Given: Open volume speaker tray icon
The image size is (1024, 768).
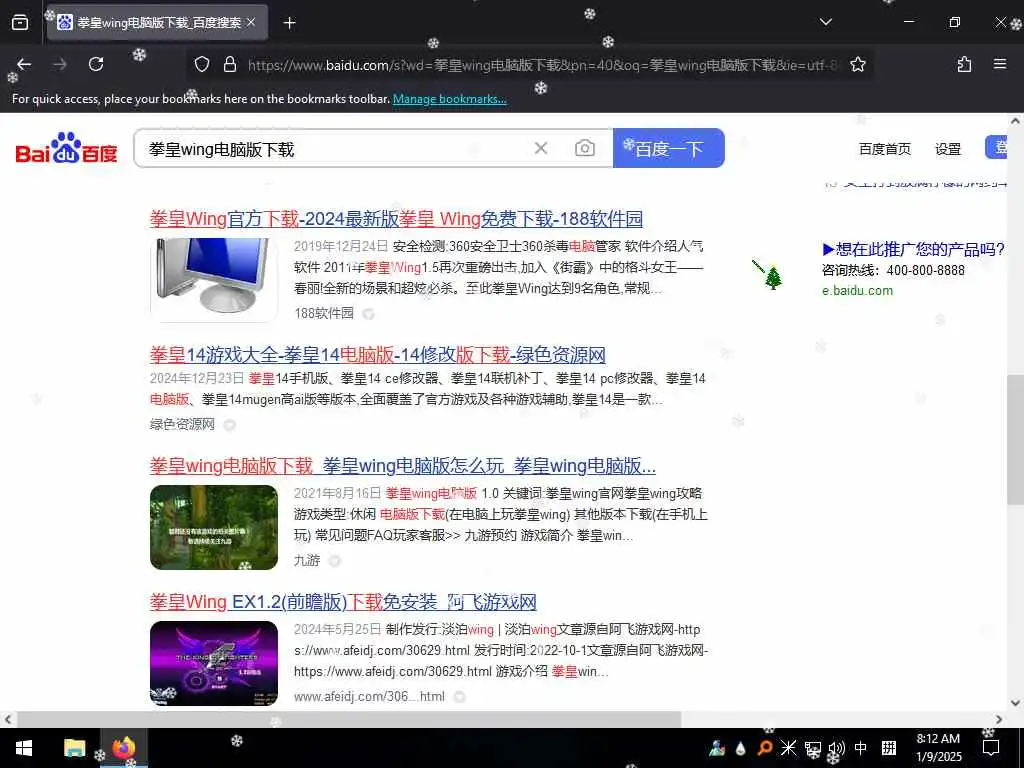Looking at the screenshot, I should pos(837,748).
